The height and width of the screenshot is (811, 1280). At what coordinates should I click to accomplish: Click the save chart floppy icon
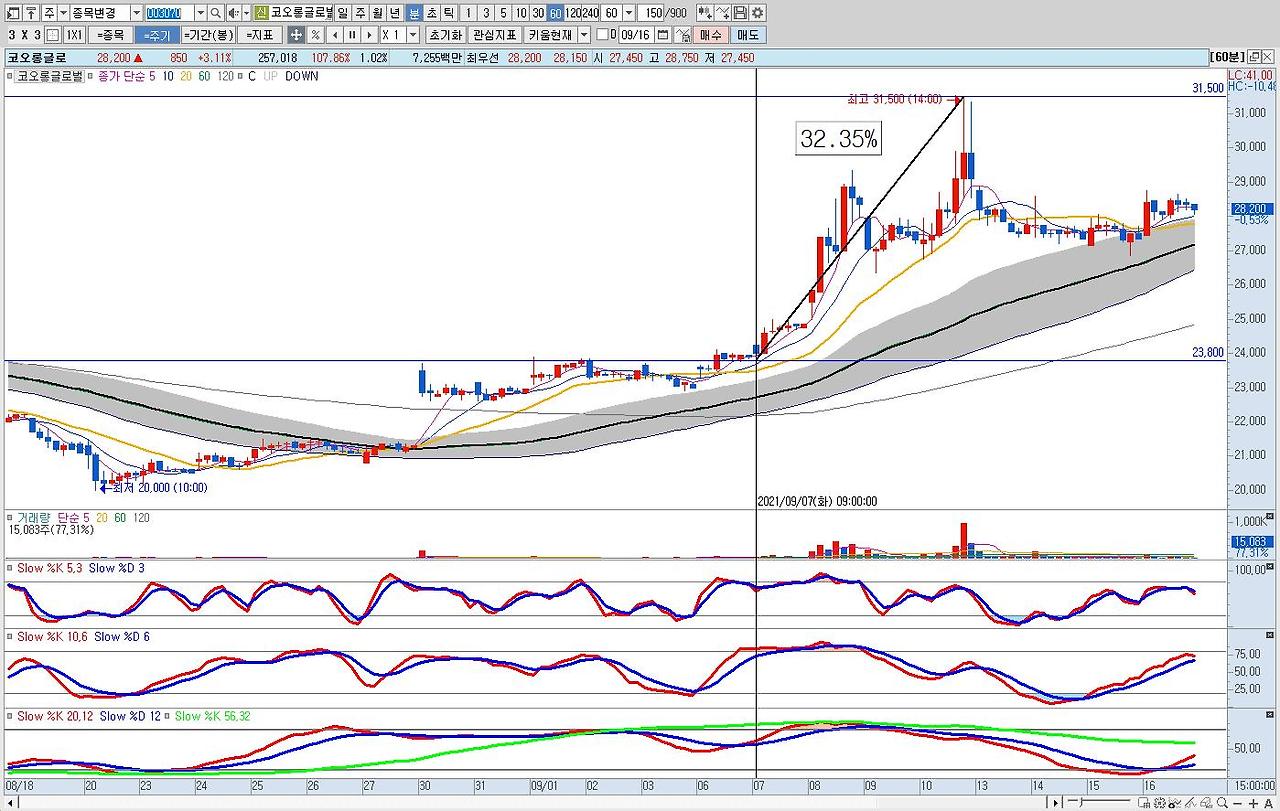pyautogui.click(x=740, y=13)
